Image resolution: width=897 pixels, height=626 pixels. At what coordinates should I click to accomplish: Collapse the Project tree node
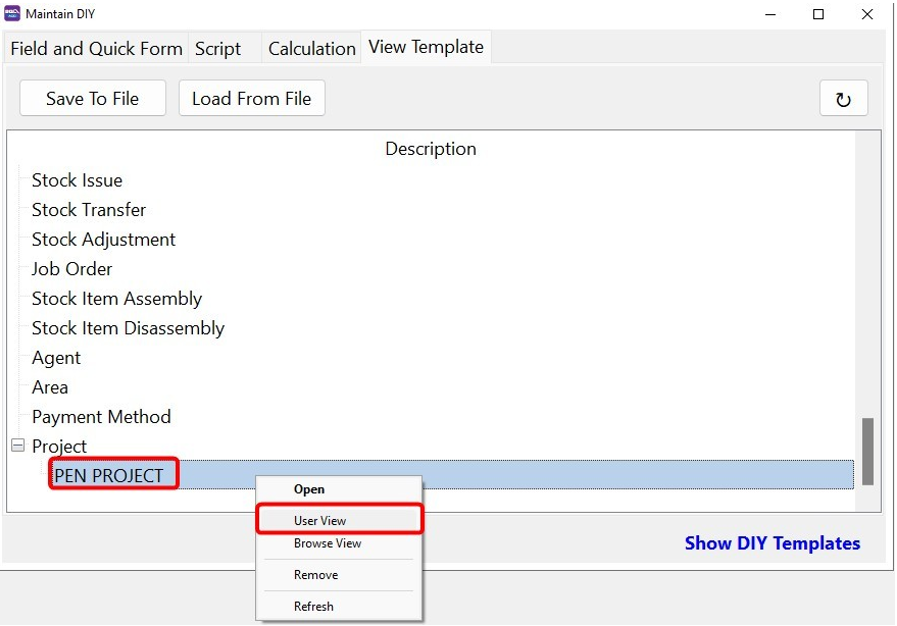17,446
